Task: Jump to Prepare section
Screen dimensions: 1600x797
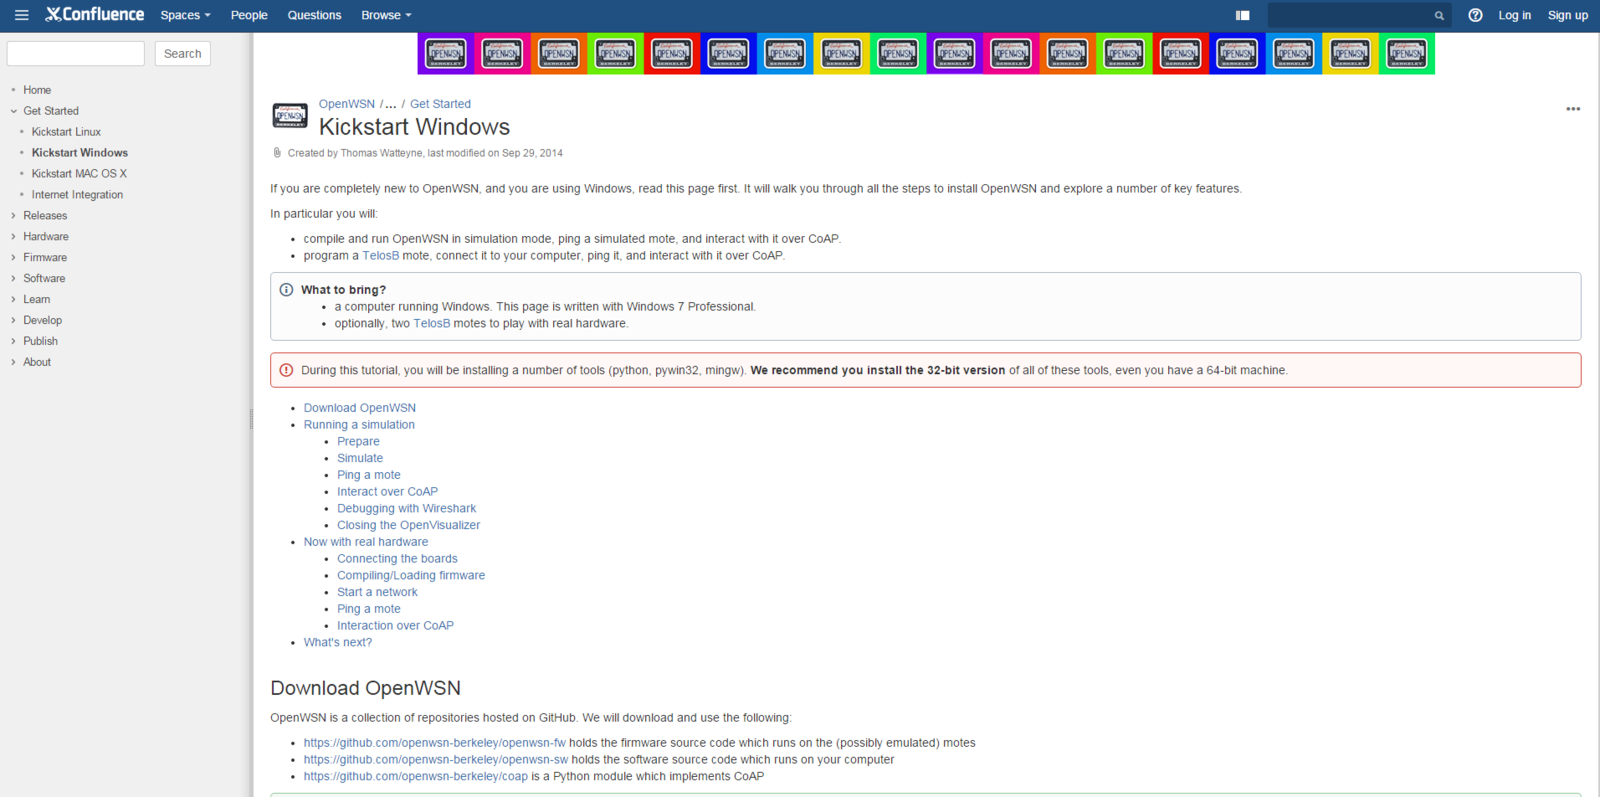Action: 358,442
